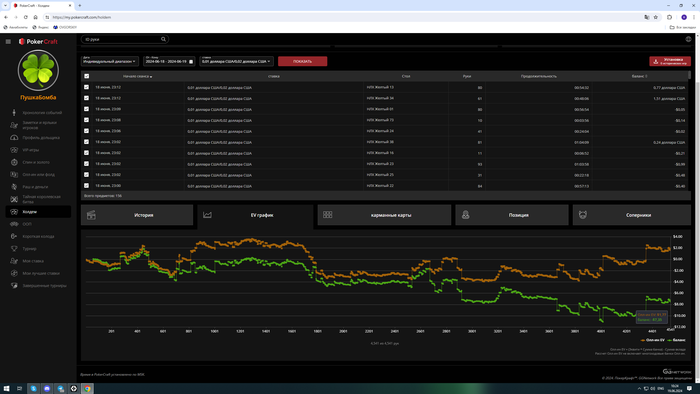Uncheck the first 18 июня 23:12 session row
Viewport: 700px width, 394px height.
87,87
